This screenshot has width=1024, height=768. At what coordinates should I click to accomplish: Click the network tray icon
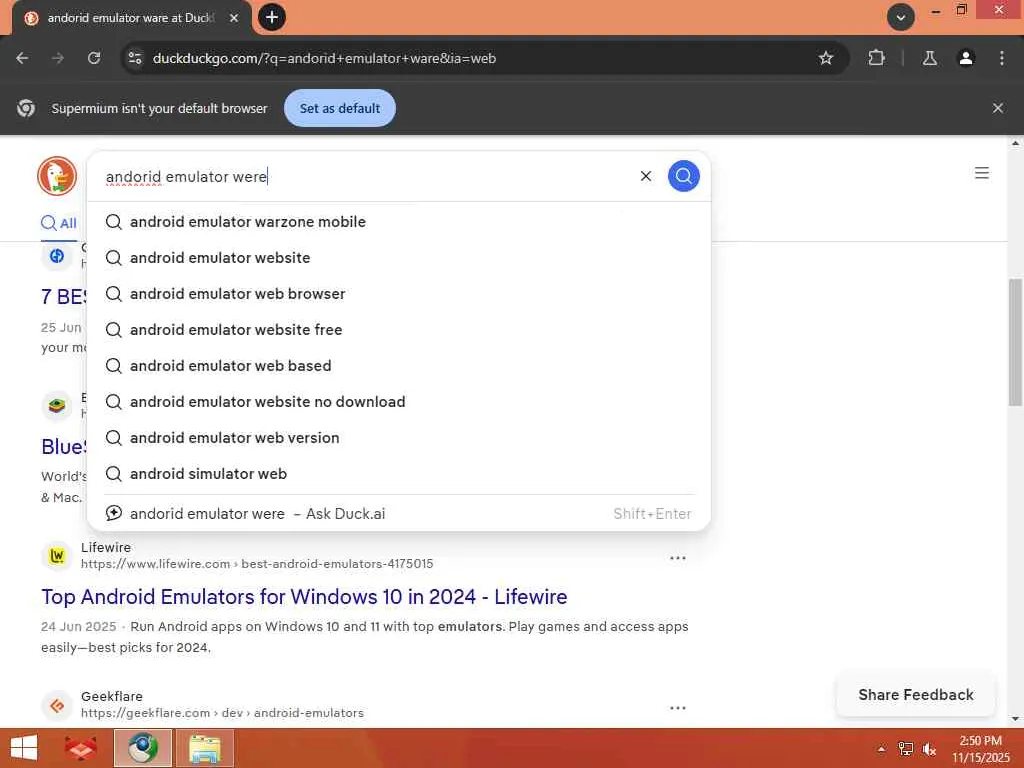coord(905,749)
